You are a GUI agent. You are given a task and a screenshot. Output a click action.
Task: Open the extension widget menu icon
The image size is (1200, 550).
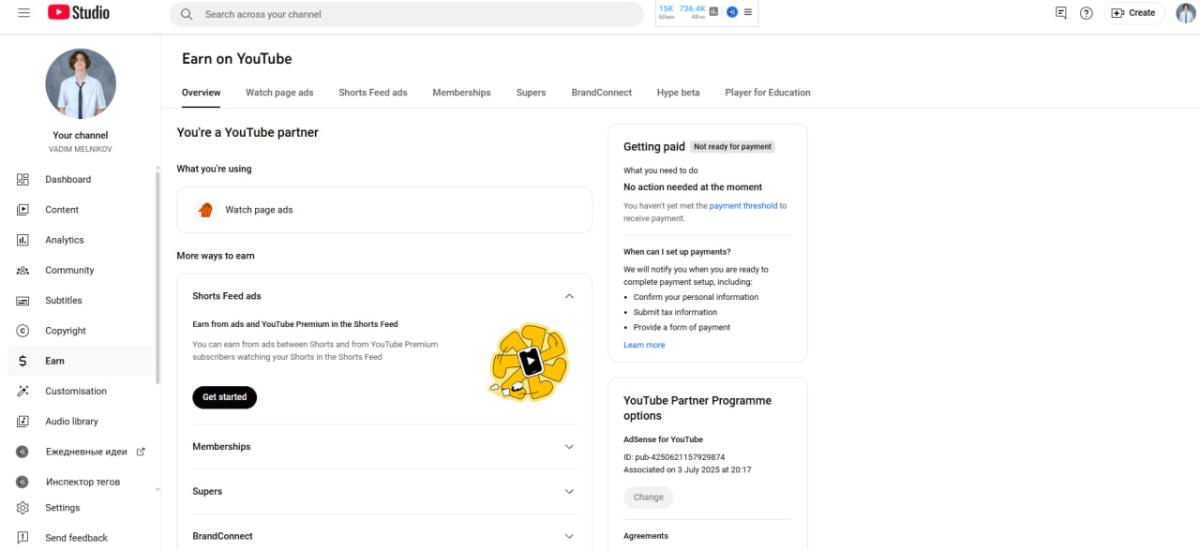click(748, 12)
